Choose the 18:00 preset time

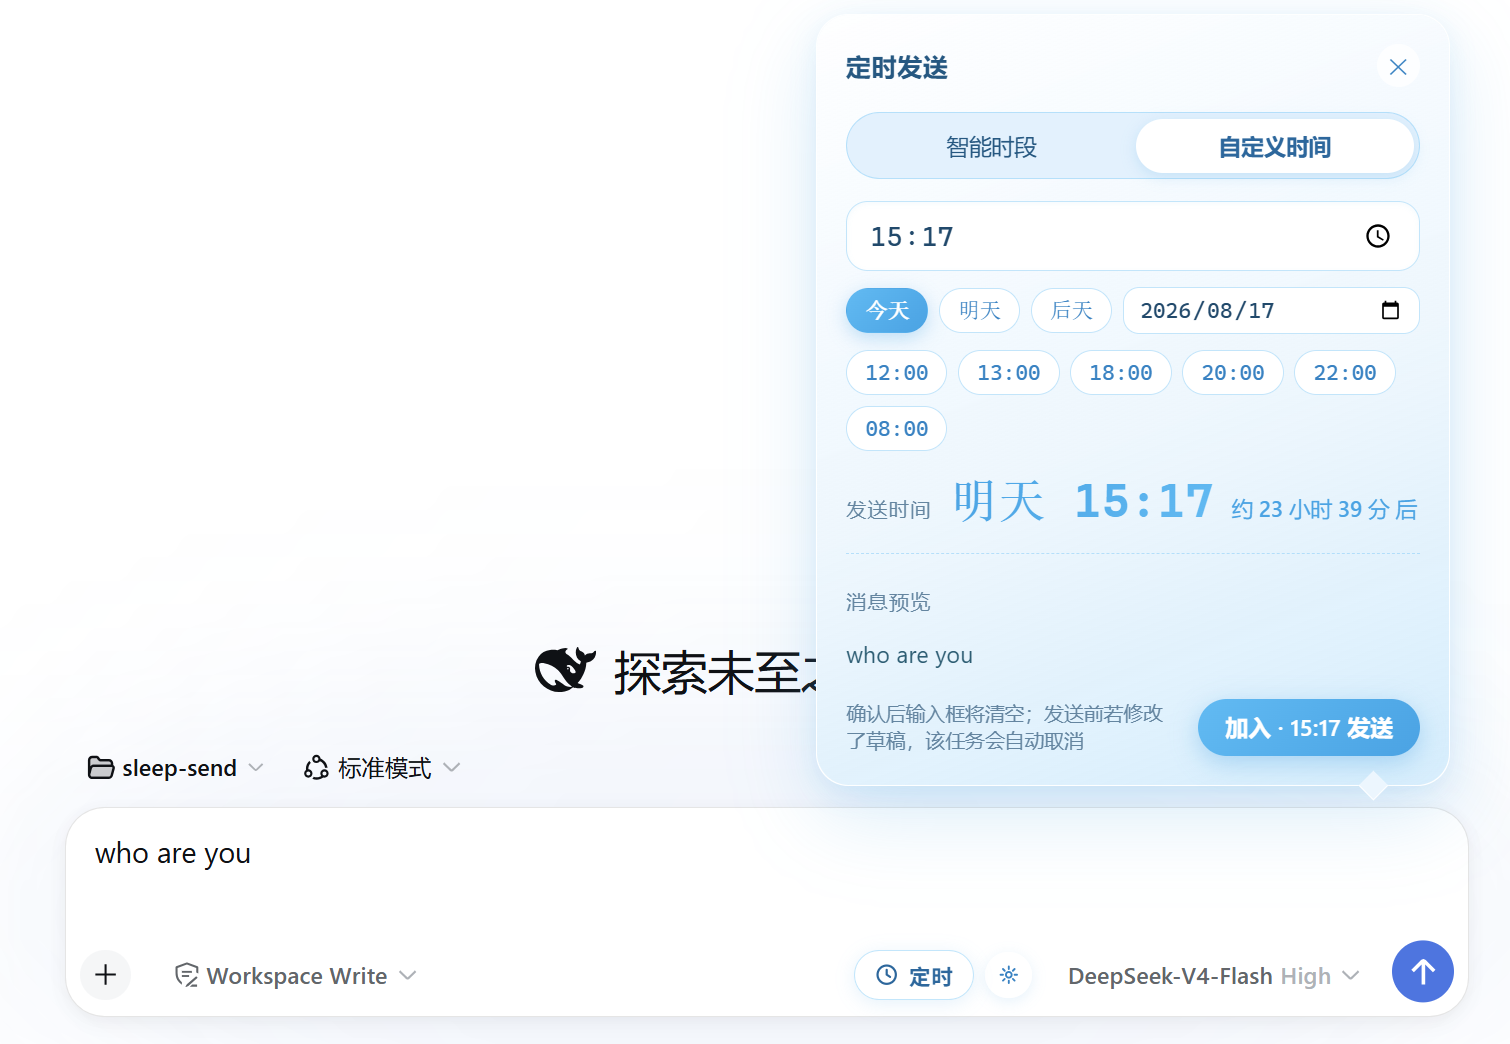pyautogui.click(x=1121, y=373)
